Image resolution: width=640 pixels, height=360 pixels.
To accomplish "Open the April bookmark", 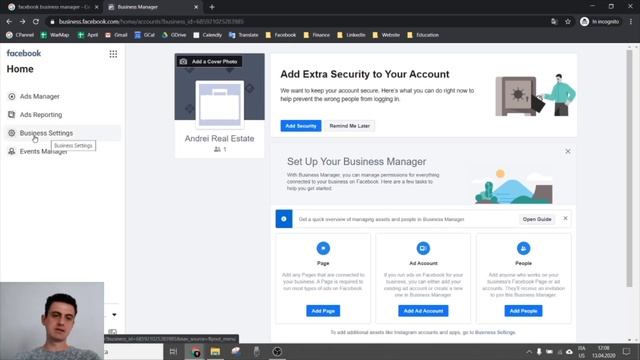I will [x=88, y=35].
